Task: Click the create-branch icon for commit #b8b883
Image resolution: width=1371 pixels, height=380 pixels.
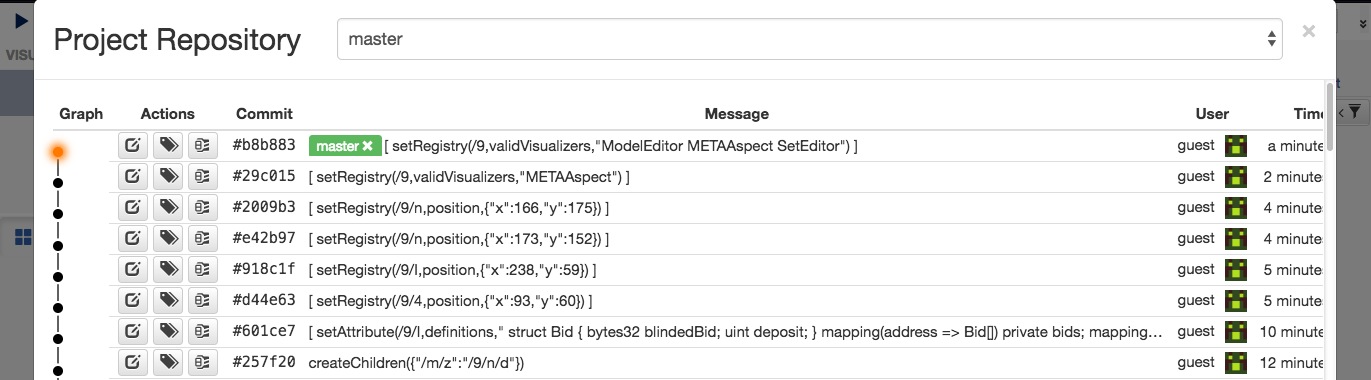Action: coord(133,146)
